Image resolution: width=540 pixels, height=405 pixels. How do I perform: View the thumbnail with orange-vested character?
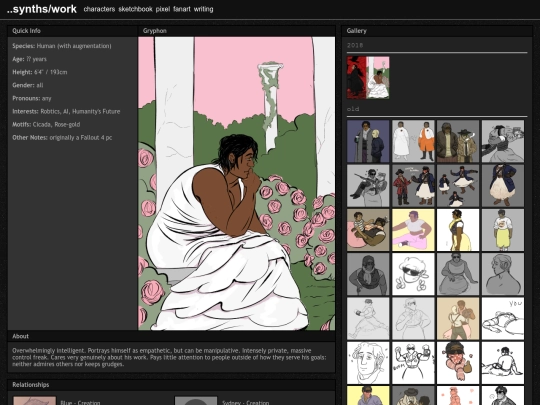coord(413,141)
